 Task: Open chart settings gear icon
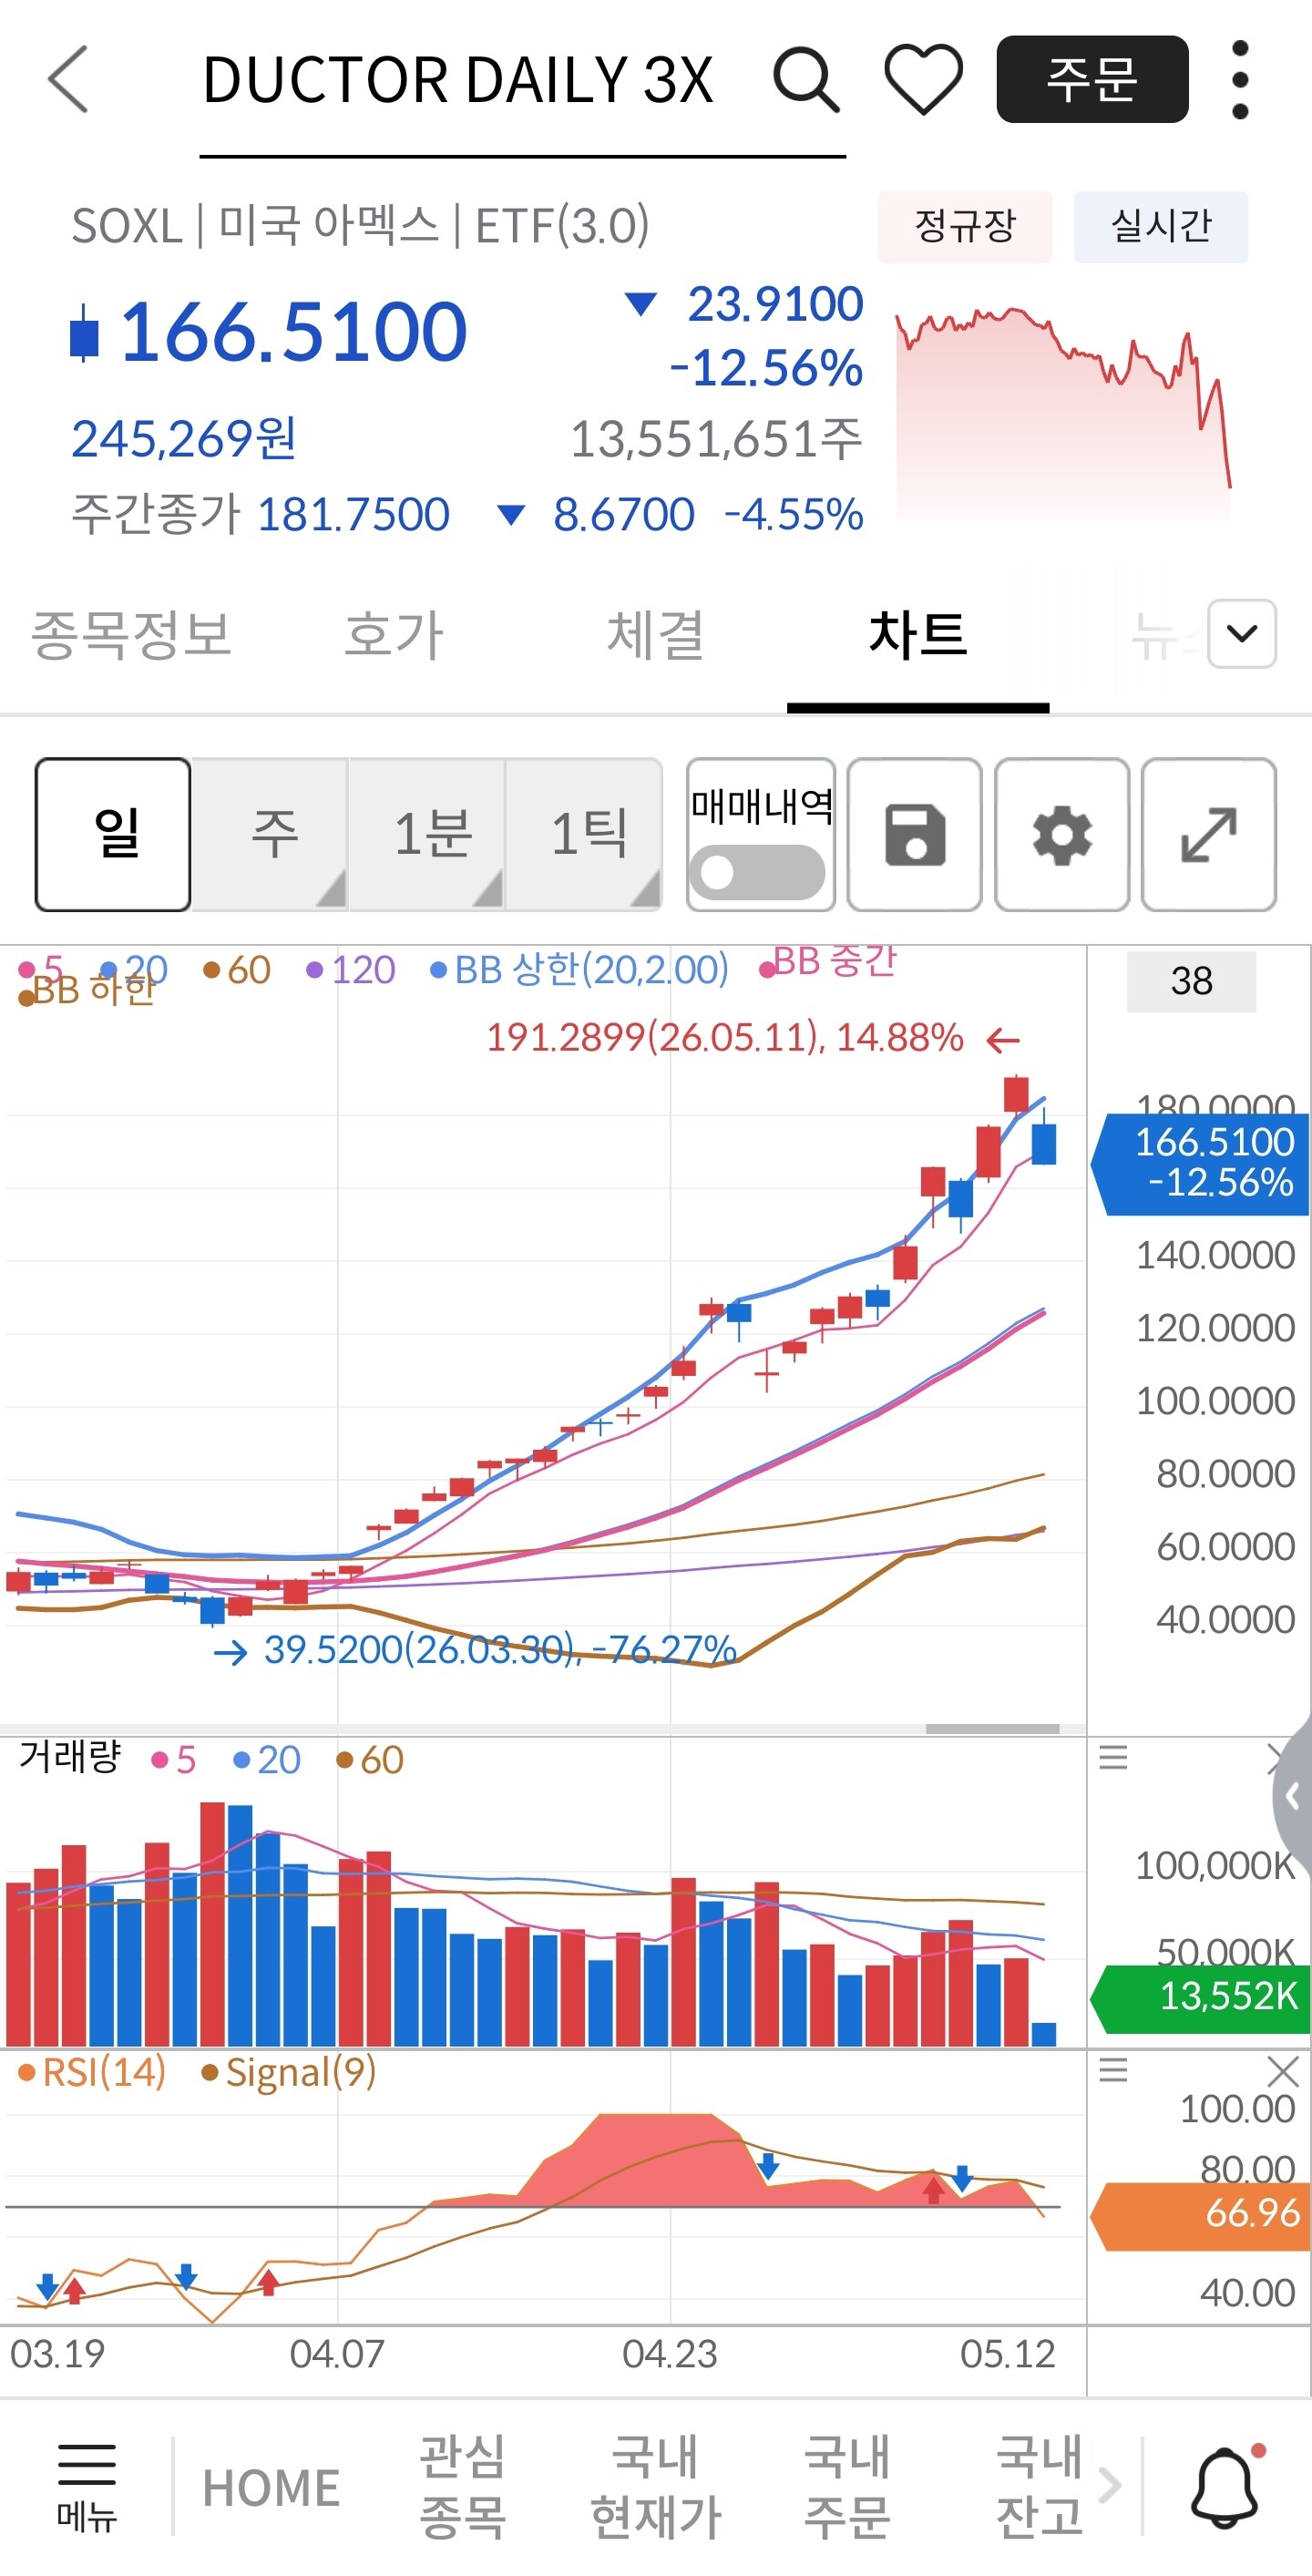[1062, 835]
